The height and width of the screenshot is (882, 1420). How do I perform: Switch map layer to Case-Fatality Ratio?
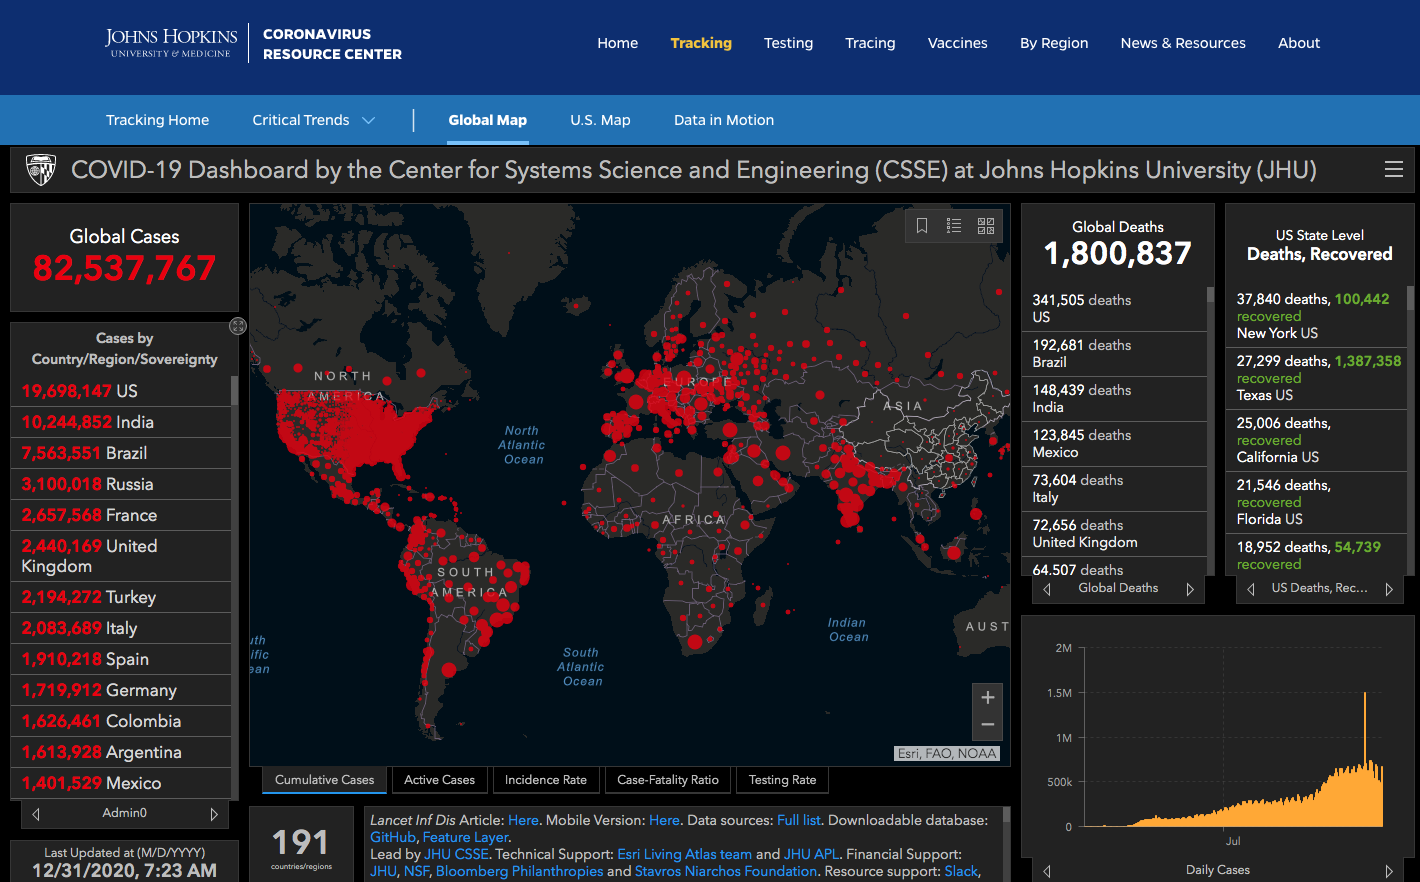pyautogui.click(x=667, y=780)
